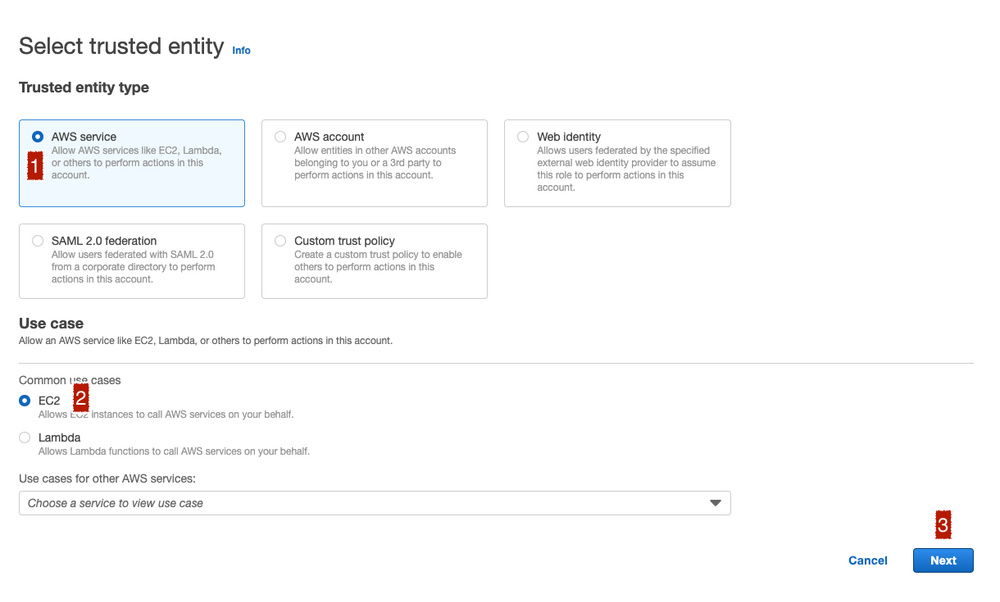Proceed by clicking the Next button

pyautogui.click(x=942, y=560)
